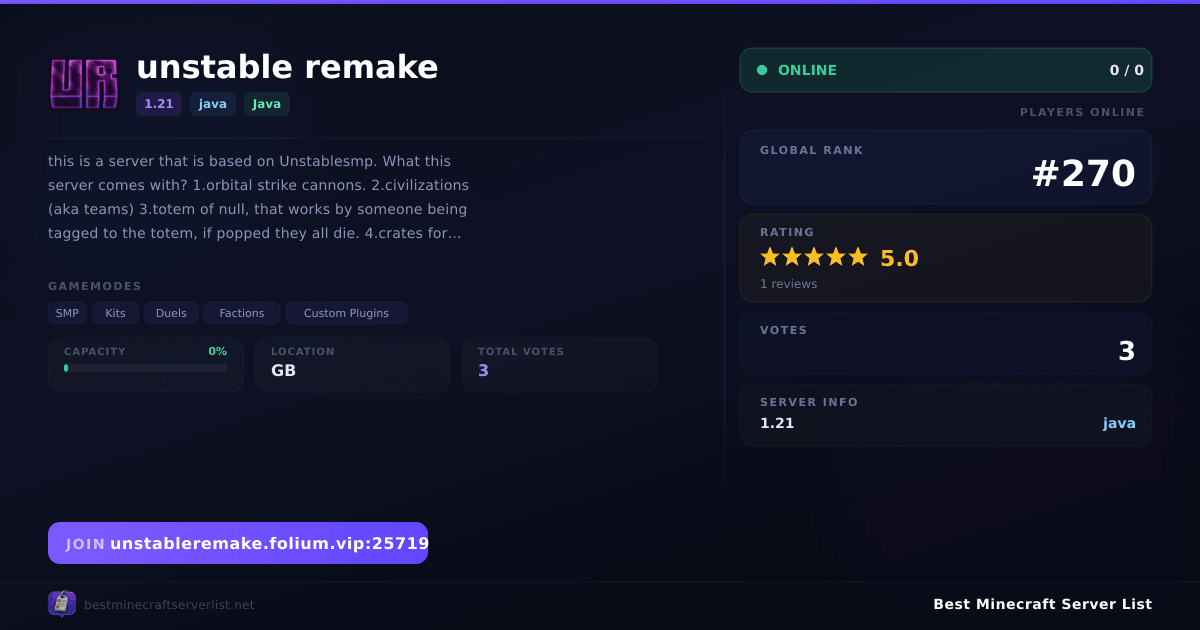
Task: Click the green capitalized Java badge
Action: pos(267,104)
